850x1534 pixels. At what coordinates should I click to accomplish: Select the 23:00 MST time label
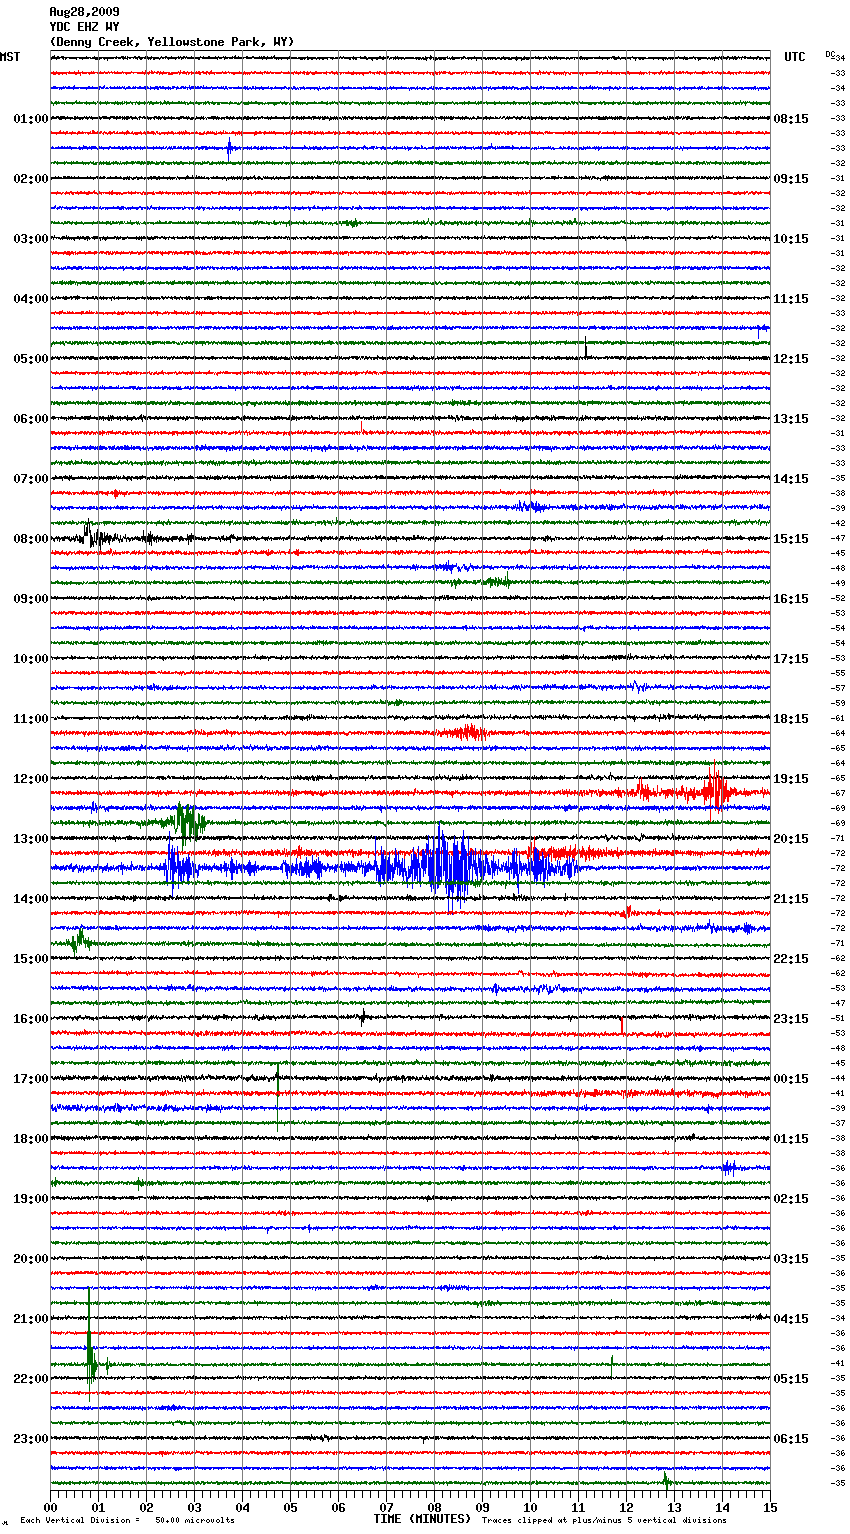click(x=31, y=1439)
